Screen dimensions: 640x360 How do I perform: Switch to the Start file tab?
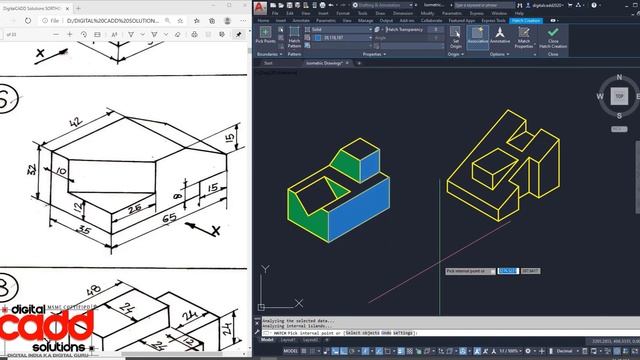click(268, 63)
